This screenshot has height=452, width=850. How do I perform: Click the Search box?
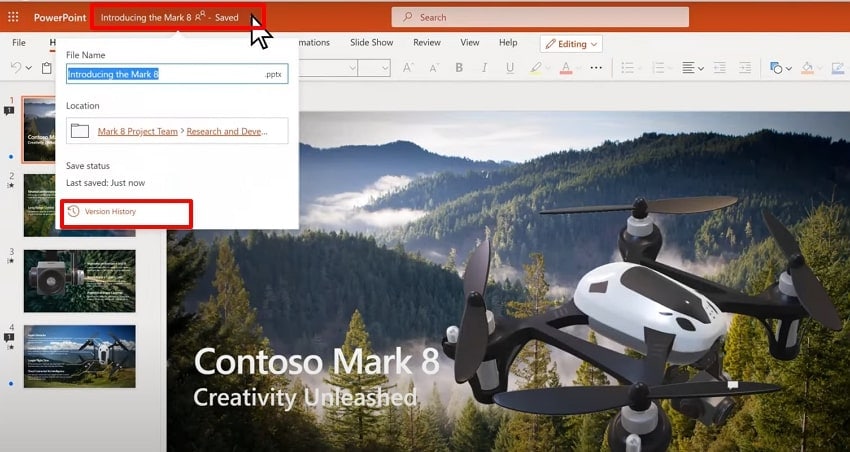pyautogui.click(x=540, y=17)
